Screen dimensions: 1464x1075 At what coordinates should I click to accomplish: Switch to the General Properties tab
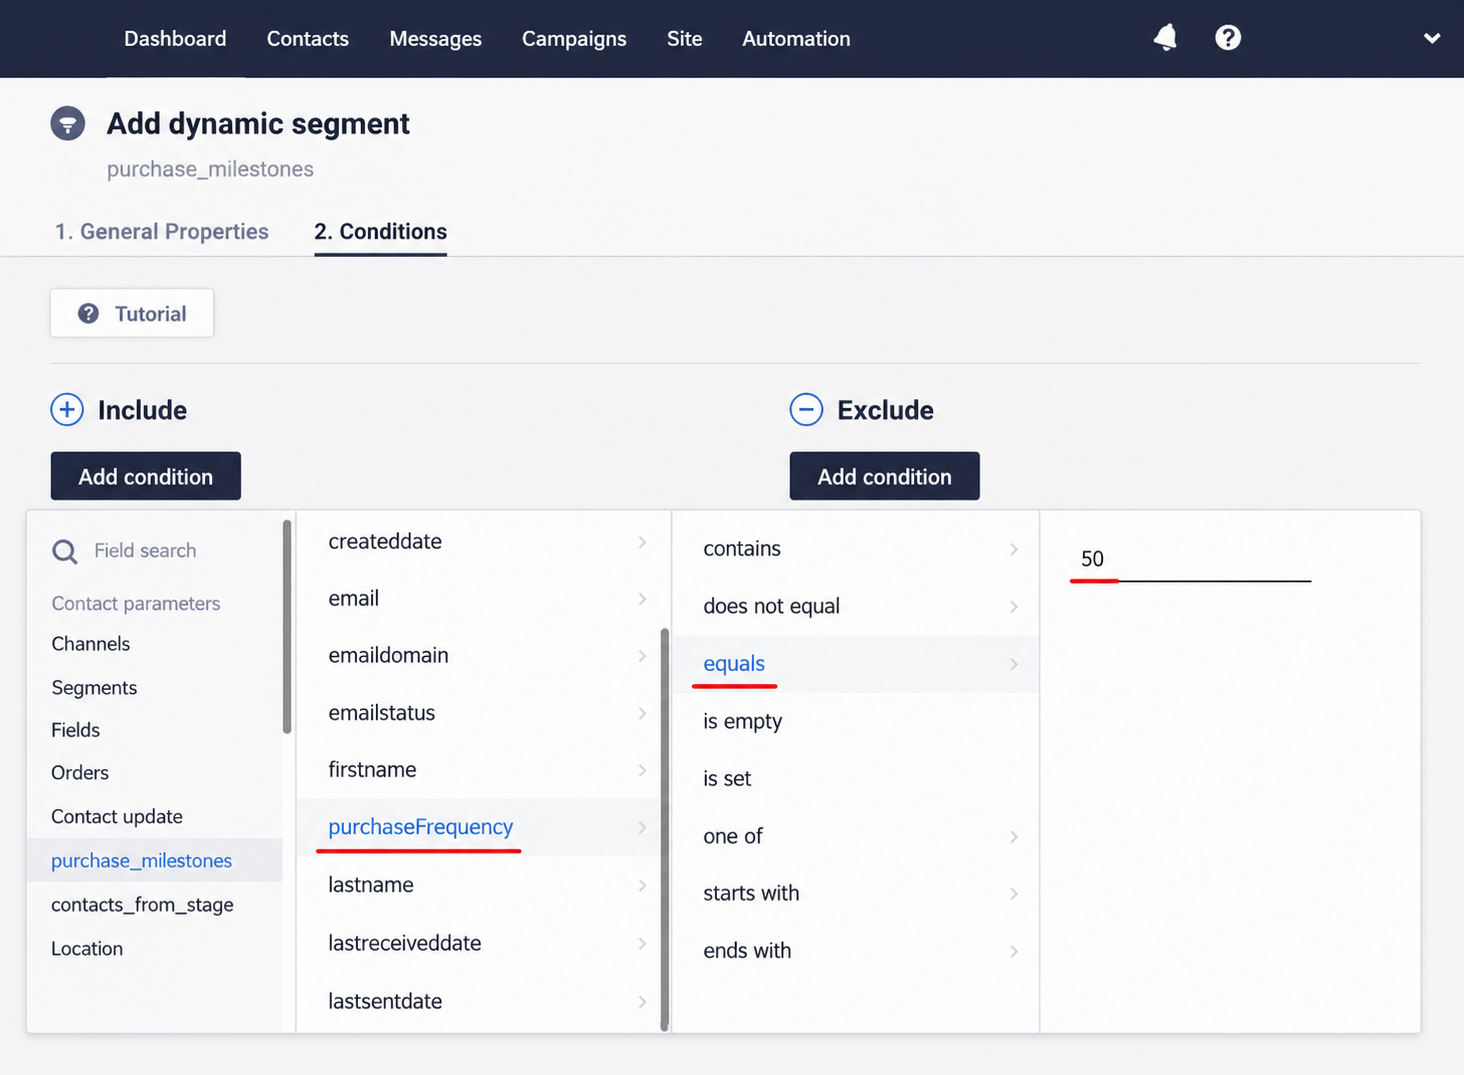[x=162, y=232]
